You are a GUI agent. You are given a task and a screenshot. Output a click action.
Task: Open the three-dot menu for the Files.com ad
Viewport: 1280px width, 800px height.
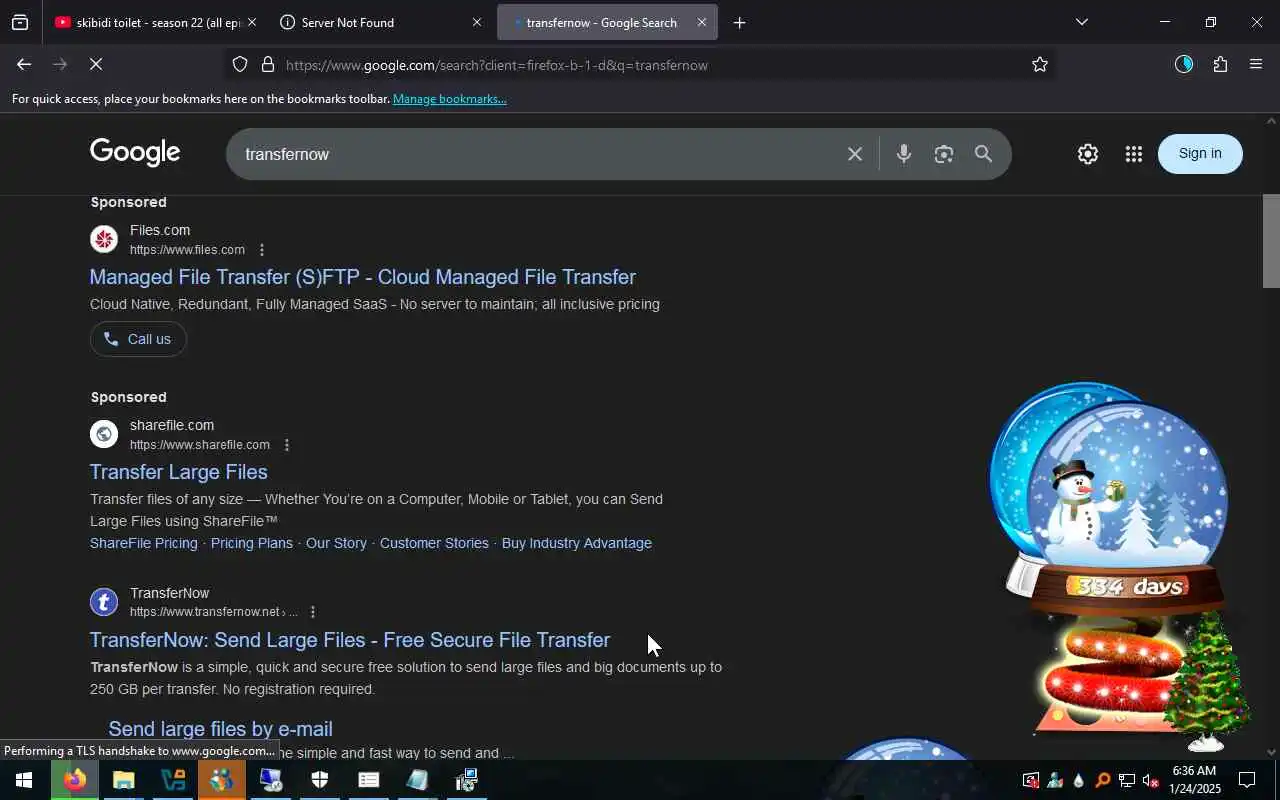click(262, 250)
